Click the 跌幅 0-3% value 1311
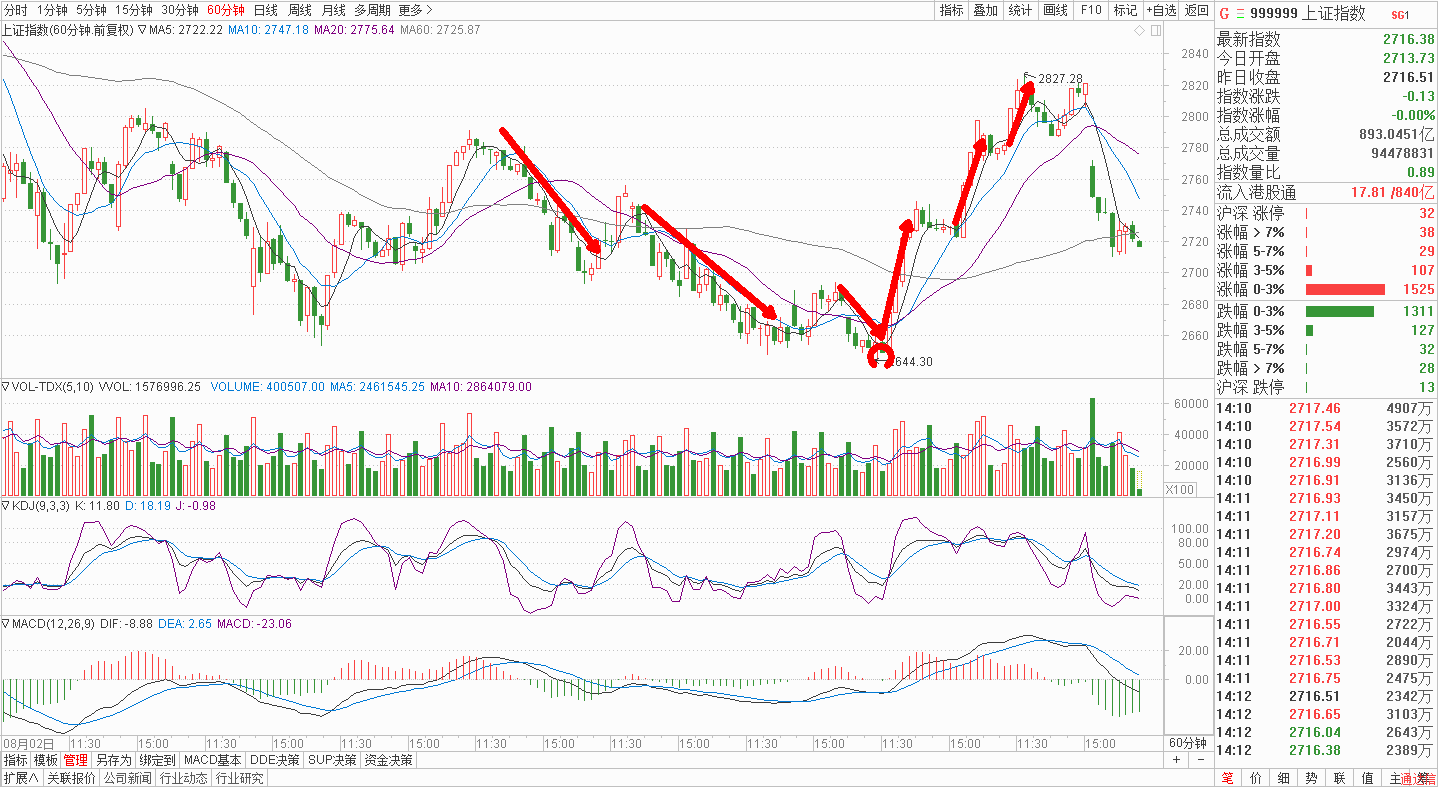Screen dimensions: 1438x787 [1418, 312]
